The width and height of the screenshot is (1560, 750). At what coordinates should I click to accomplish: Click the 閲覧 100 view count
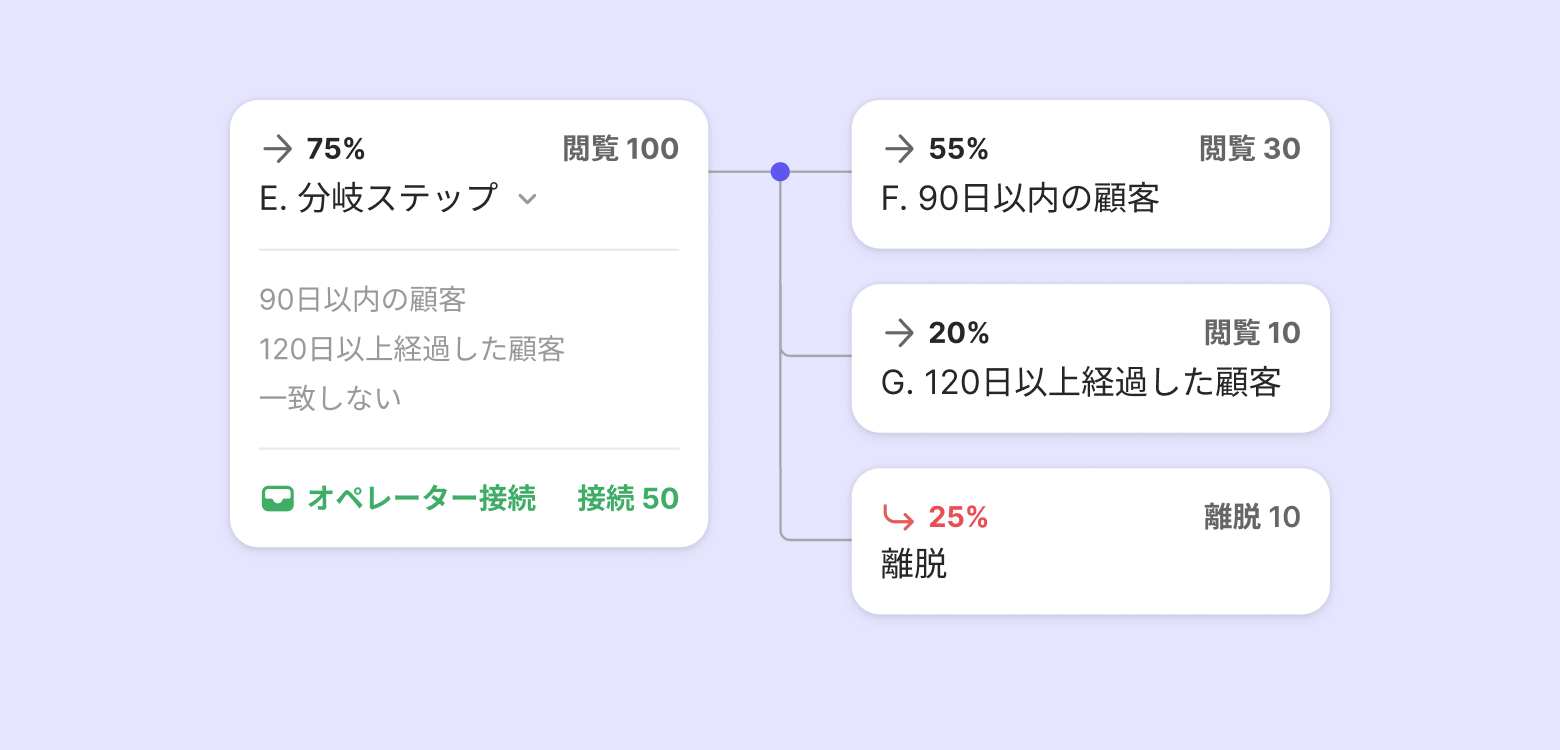(x=621, y=150)
